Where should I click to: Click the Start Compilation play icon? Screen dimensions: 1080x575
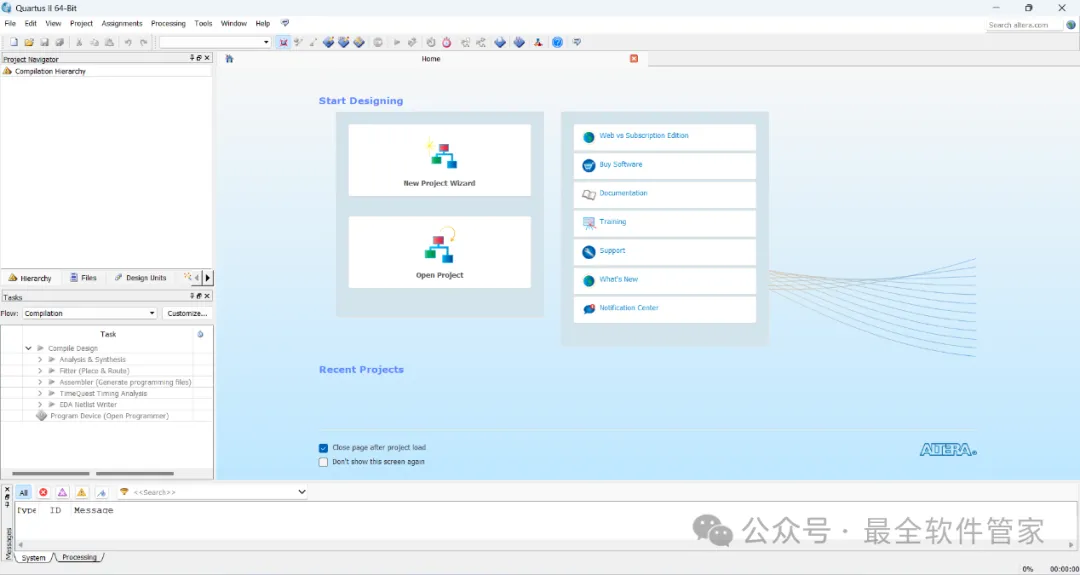point(397,42)
